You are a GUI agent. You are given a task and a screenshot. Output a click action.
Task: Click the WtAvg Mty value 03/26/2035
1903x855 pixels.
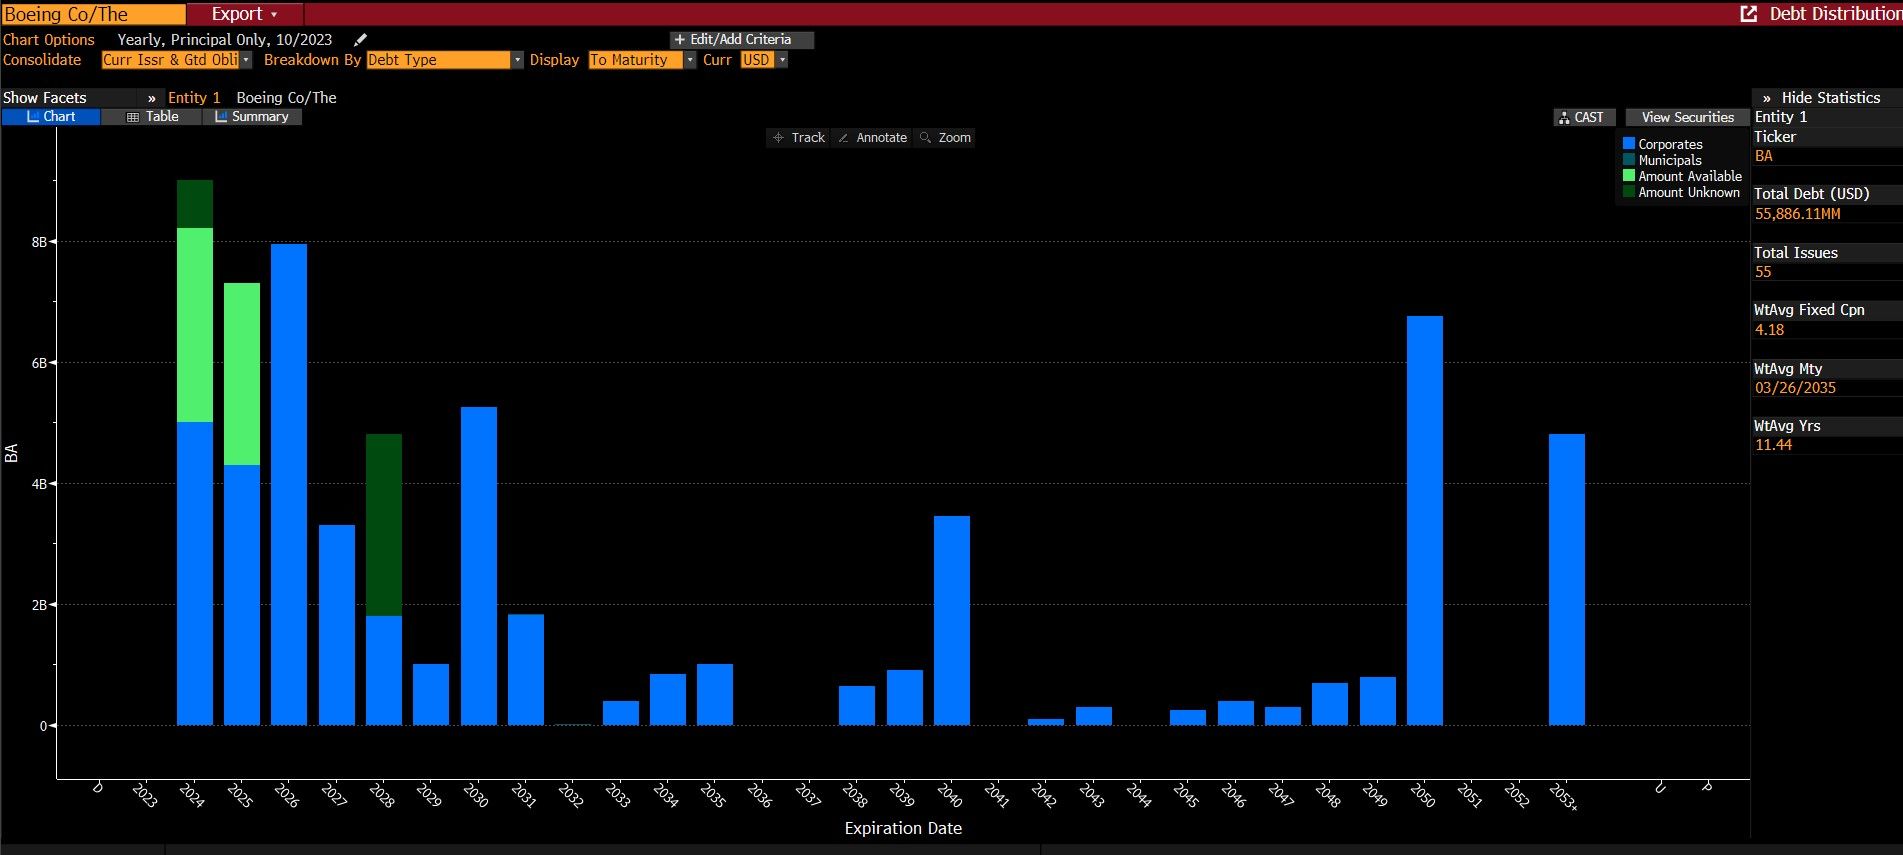pos(1795,388)
